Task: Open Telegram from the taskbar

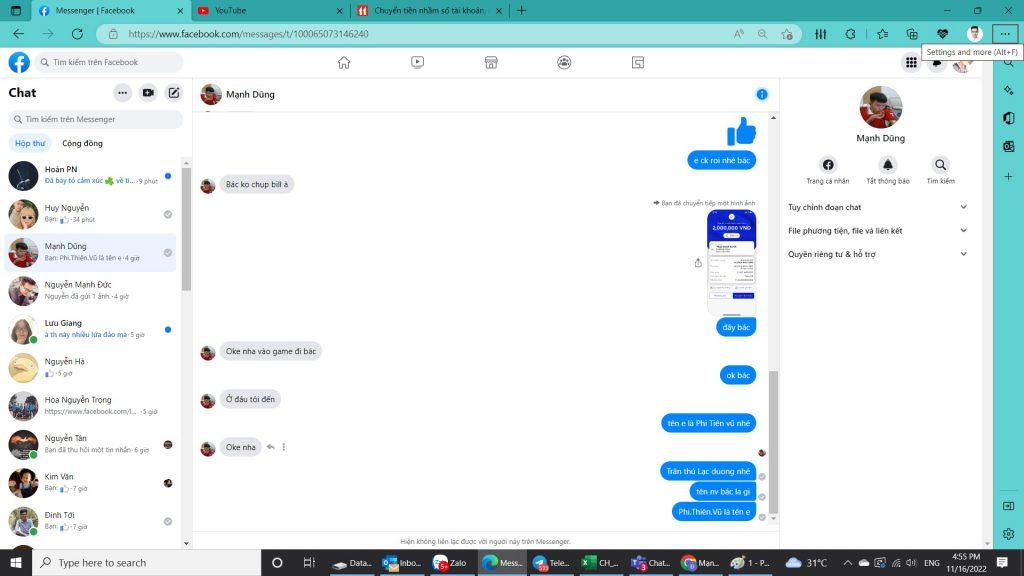Action: 551,562
